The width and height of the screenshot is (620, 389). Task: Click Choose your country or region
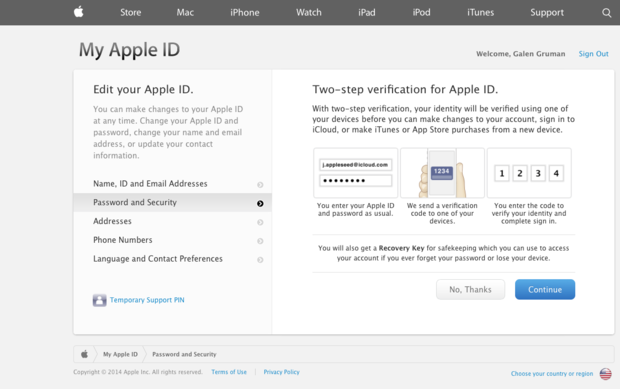pyautogui.click(x=552, y=374)
